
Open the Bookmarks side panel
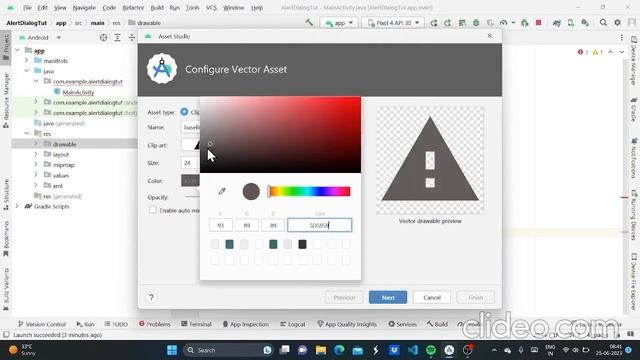pyautogui.click(x=6, y=239)
